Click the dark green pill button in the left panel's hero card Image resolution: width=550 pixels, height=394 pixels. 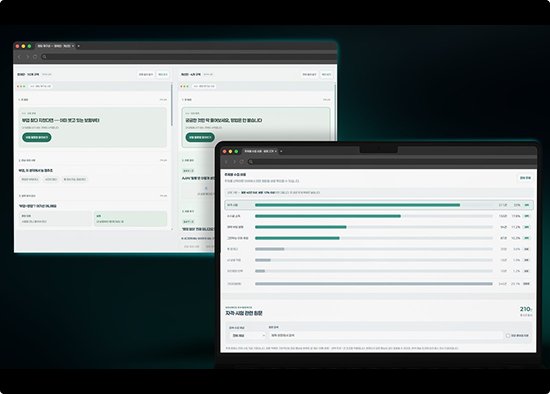pos(37,137)
